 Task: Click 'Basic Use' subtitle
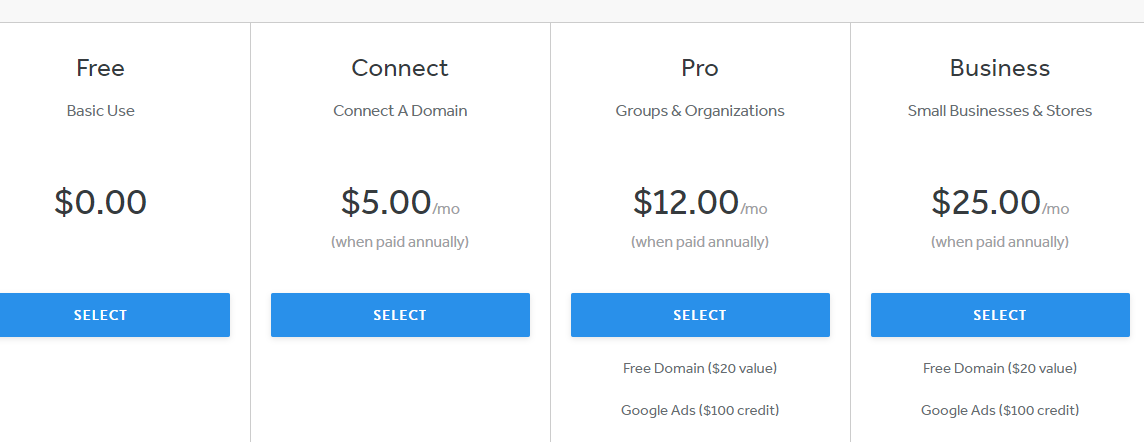click(x=101, y=111)
